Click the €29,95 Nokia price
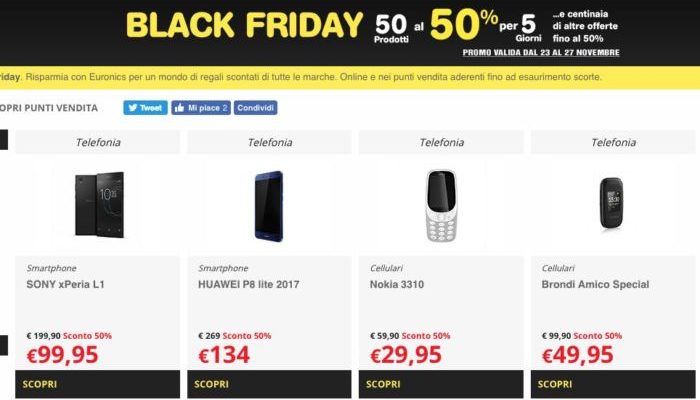The height and width of the screenshot is (400, 700). tap(406, 355)
